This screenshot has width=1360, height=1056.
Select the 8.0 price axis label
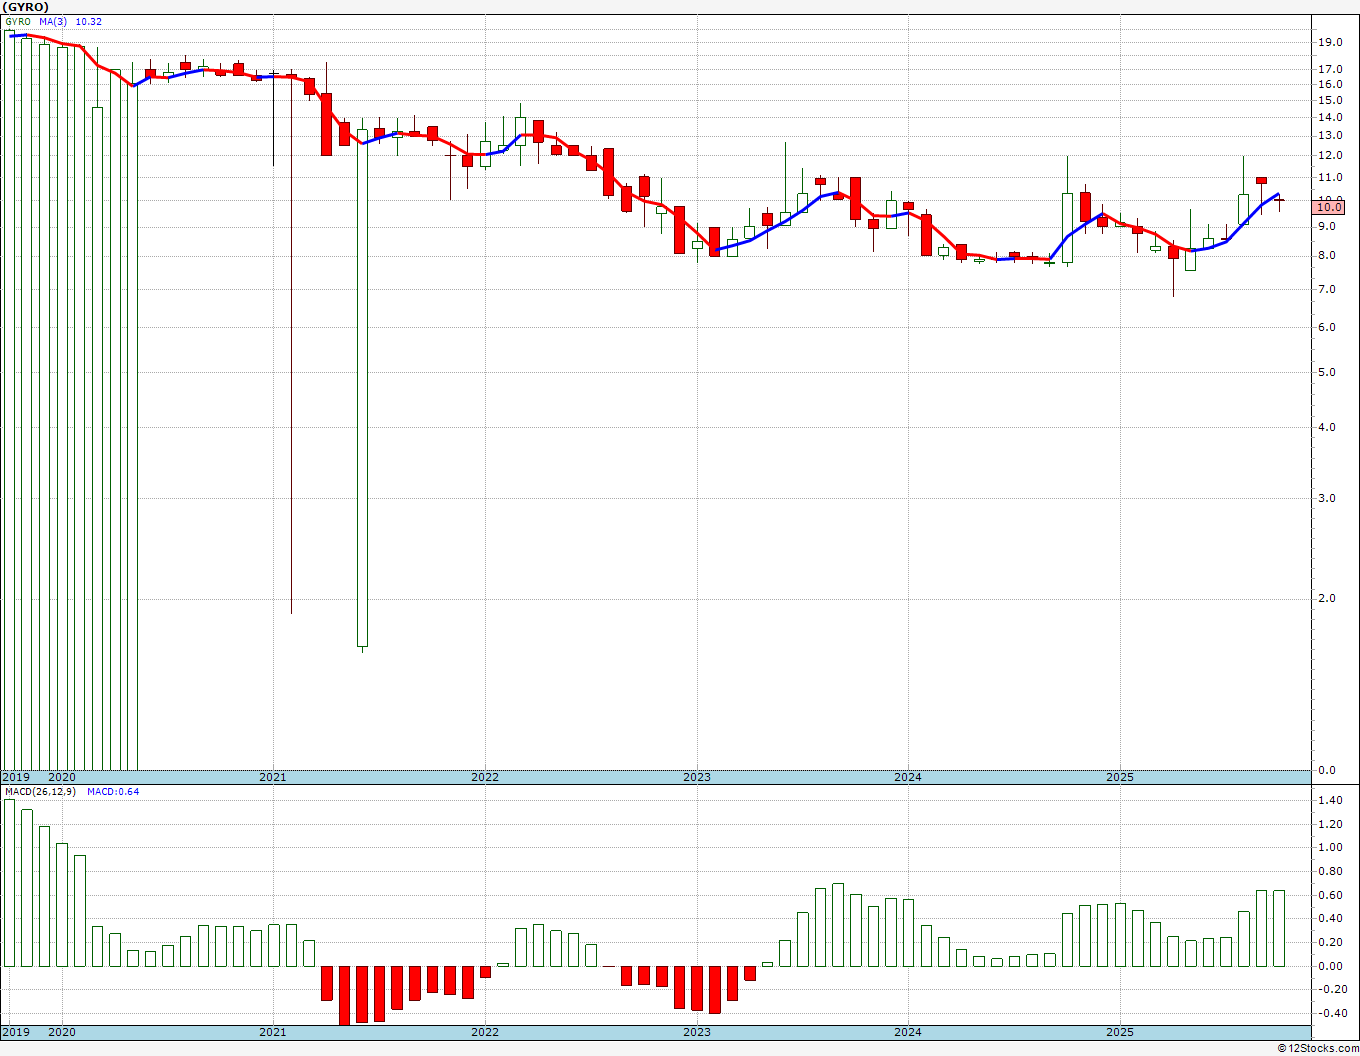point(1327,255)
